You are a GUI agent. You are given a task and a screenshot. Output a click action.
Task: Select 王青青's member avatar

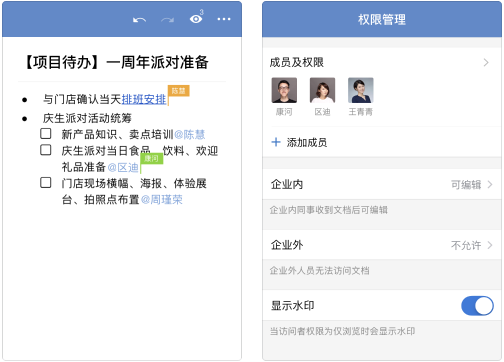361,90
